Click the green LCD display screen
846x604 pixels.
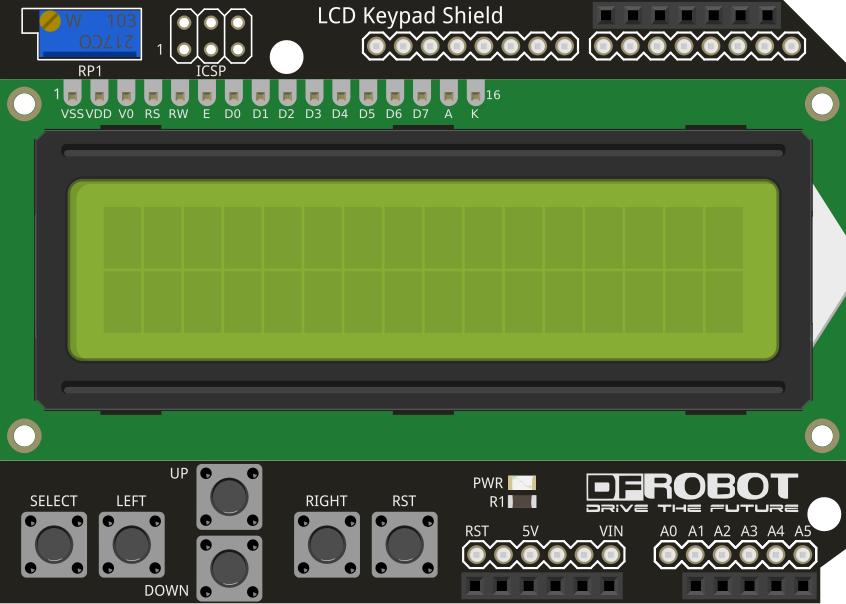tap(424, 270)
